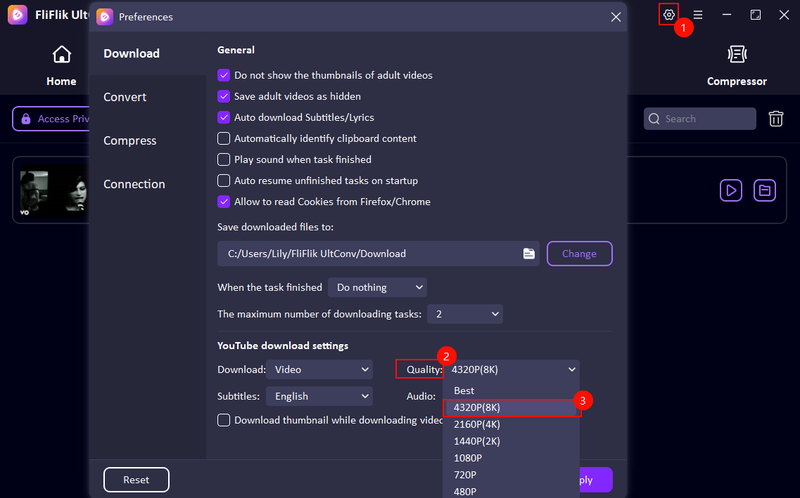Screen dimensions: 800x498
Task: Click the trash delete icon
Action: tap(776, 118)
